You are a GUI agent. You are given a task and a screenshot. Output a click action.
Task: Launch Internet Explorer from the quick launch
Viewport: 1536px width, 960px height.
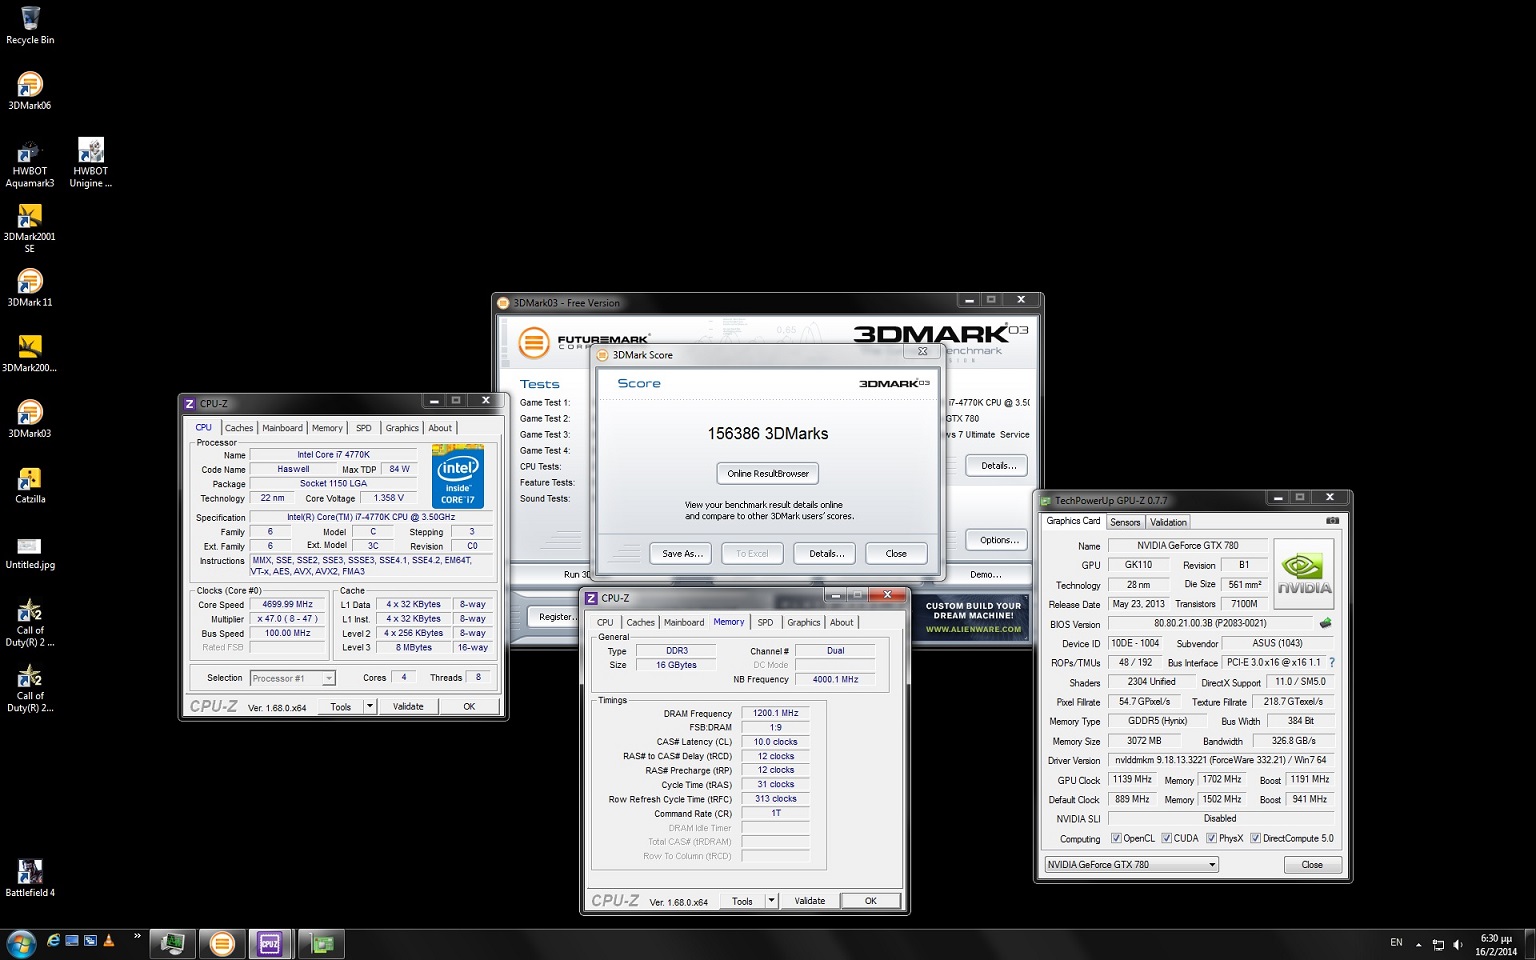pyautogui.click(x=54, y=941)
